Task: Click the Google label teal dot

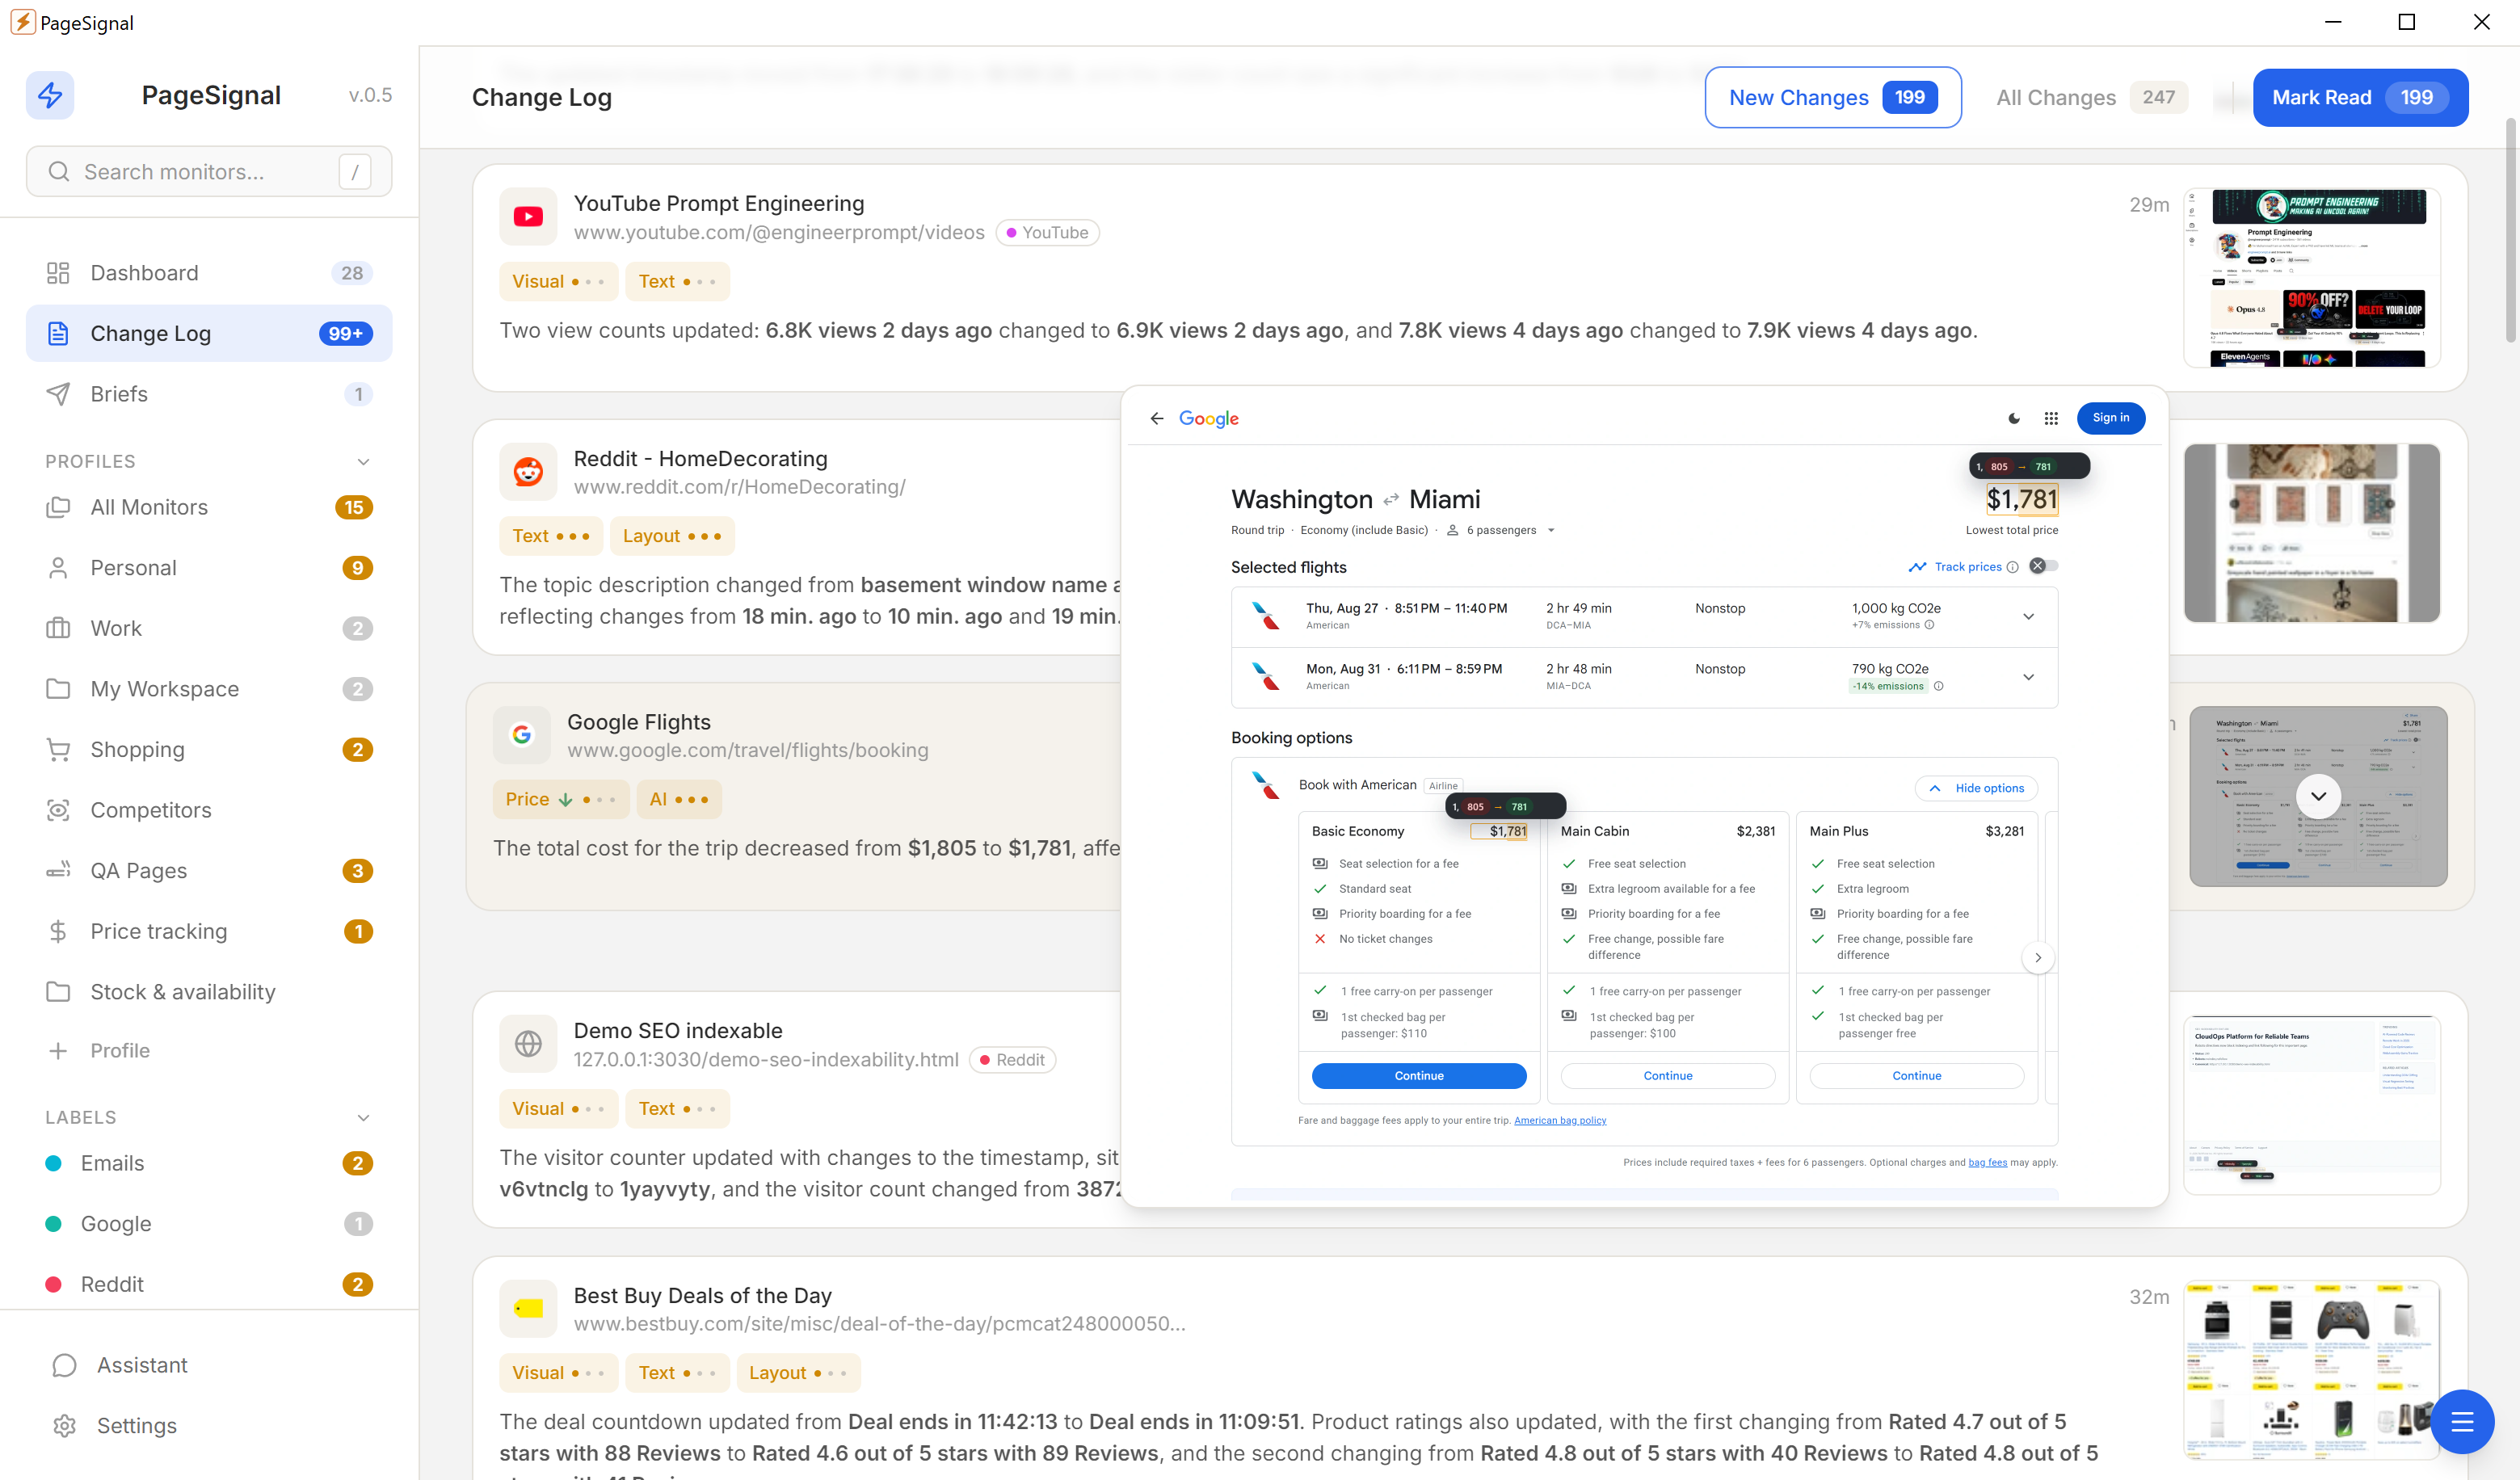Action: click(x=54, y=1224)
